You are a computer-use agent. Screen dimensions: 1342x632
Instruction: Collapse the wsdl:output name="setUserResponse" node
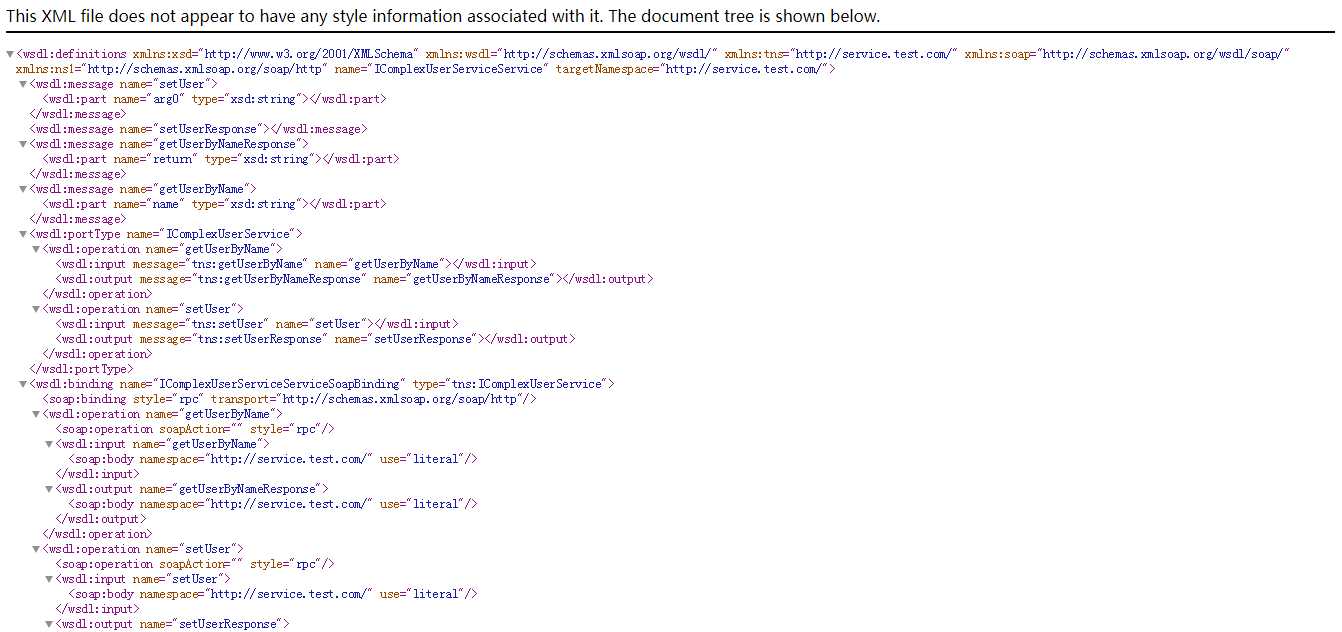point(49,624)
